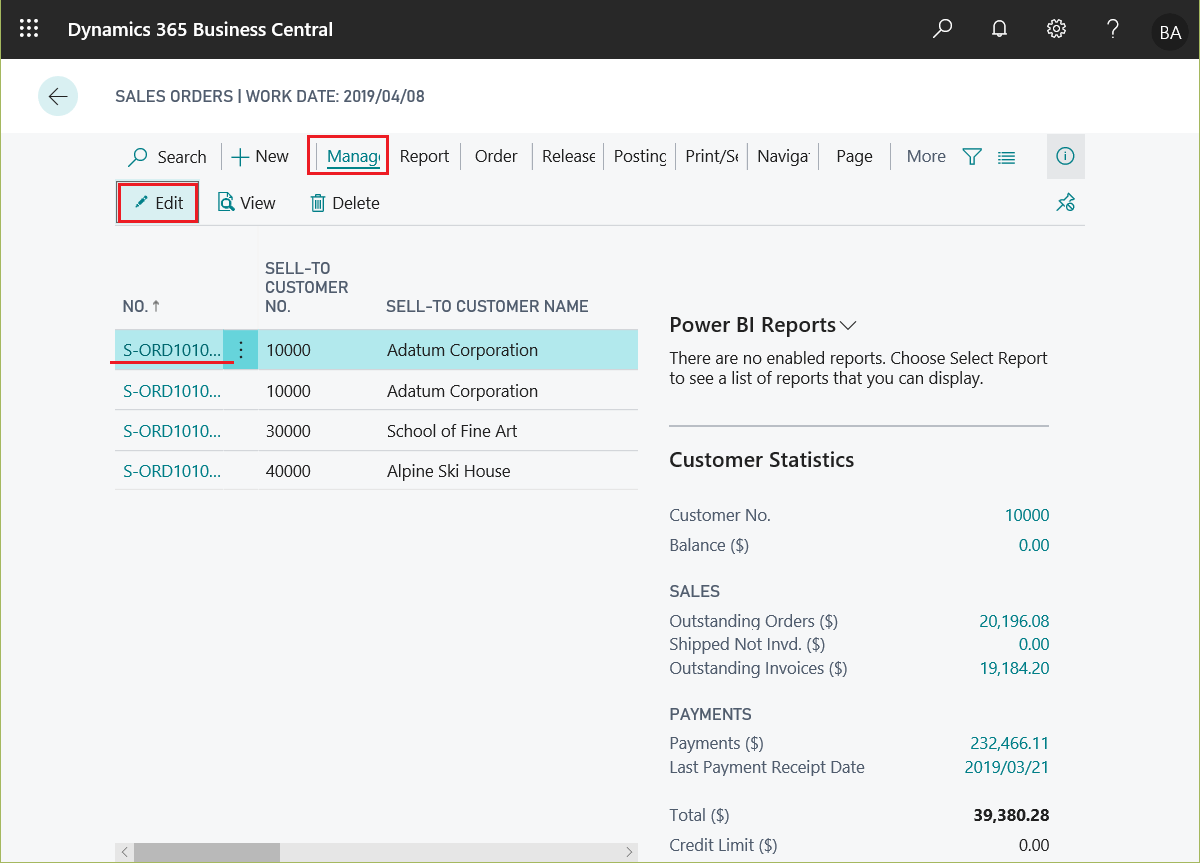Open the Print/Send menu

711,156
